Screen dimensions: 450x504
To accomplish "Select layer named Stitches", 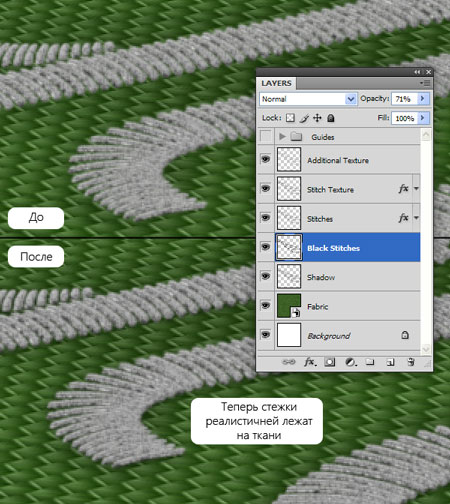I will click(320, 219).
